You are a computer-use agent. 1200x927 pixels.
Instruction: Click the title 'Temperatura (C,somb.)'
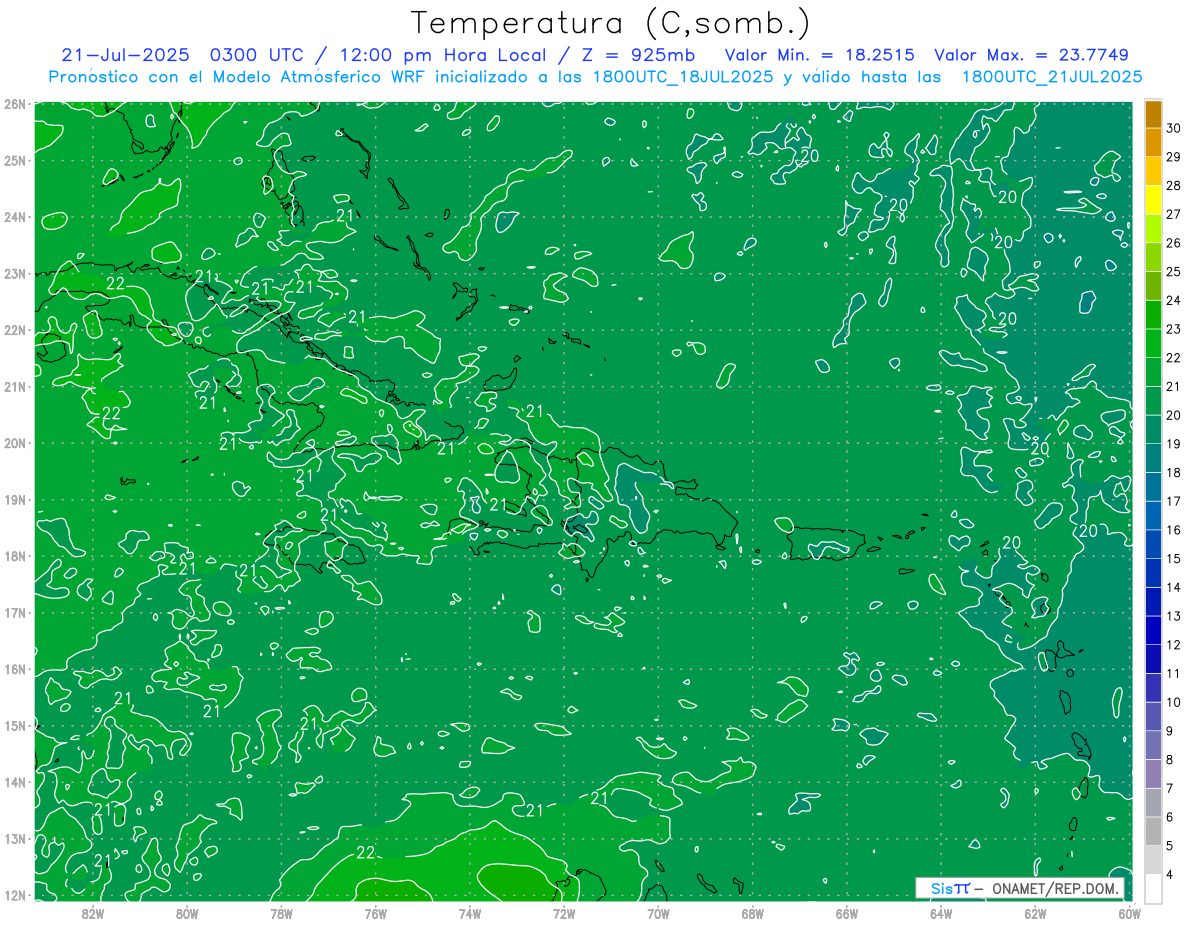(610, 23)
